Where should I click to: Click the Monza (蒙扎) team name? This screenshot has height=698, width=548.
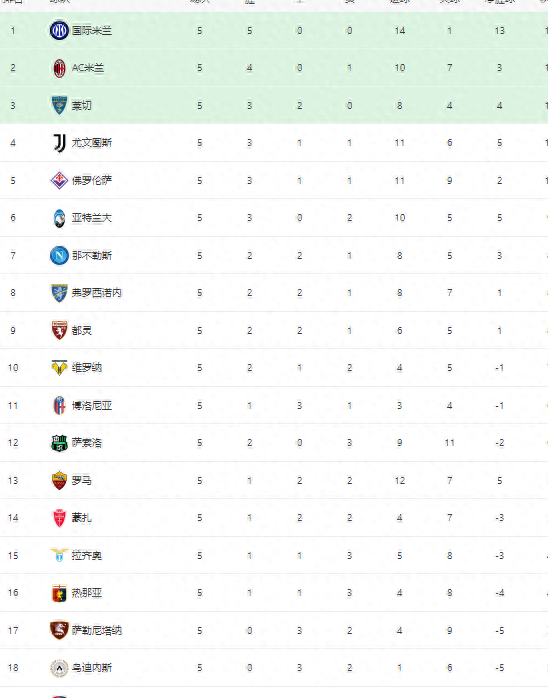pyautogui.click(x=81, y=518)
